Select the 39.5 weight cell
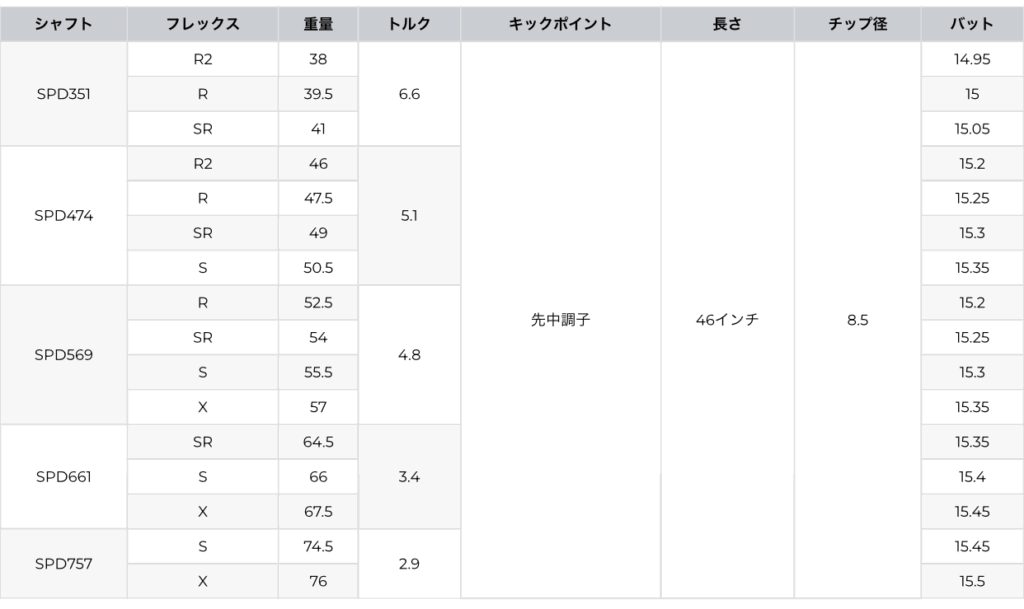The height and width of the screenshot is (609, 1024). click(318, 94)
